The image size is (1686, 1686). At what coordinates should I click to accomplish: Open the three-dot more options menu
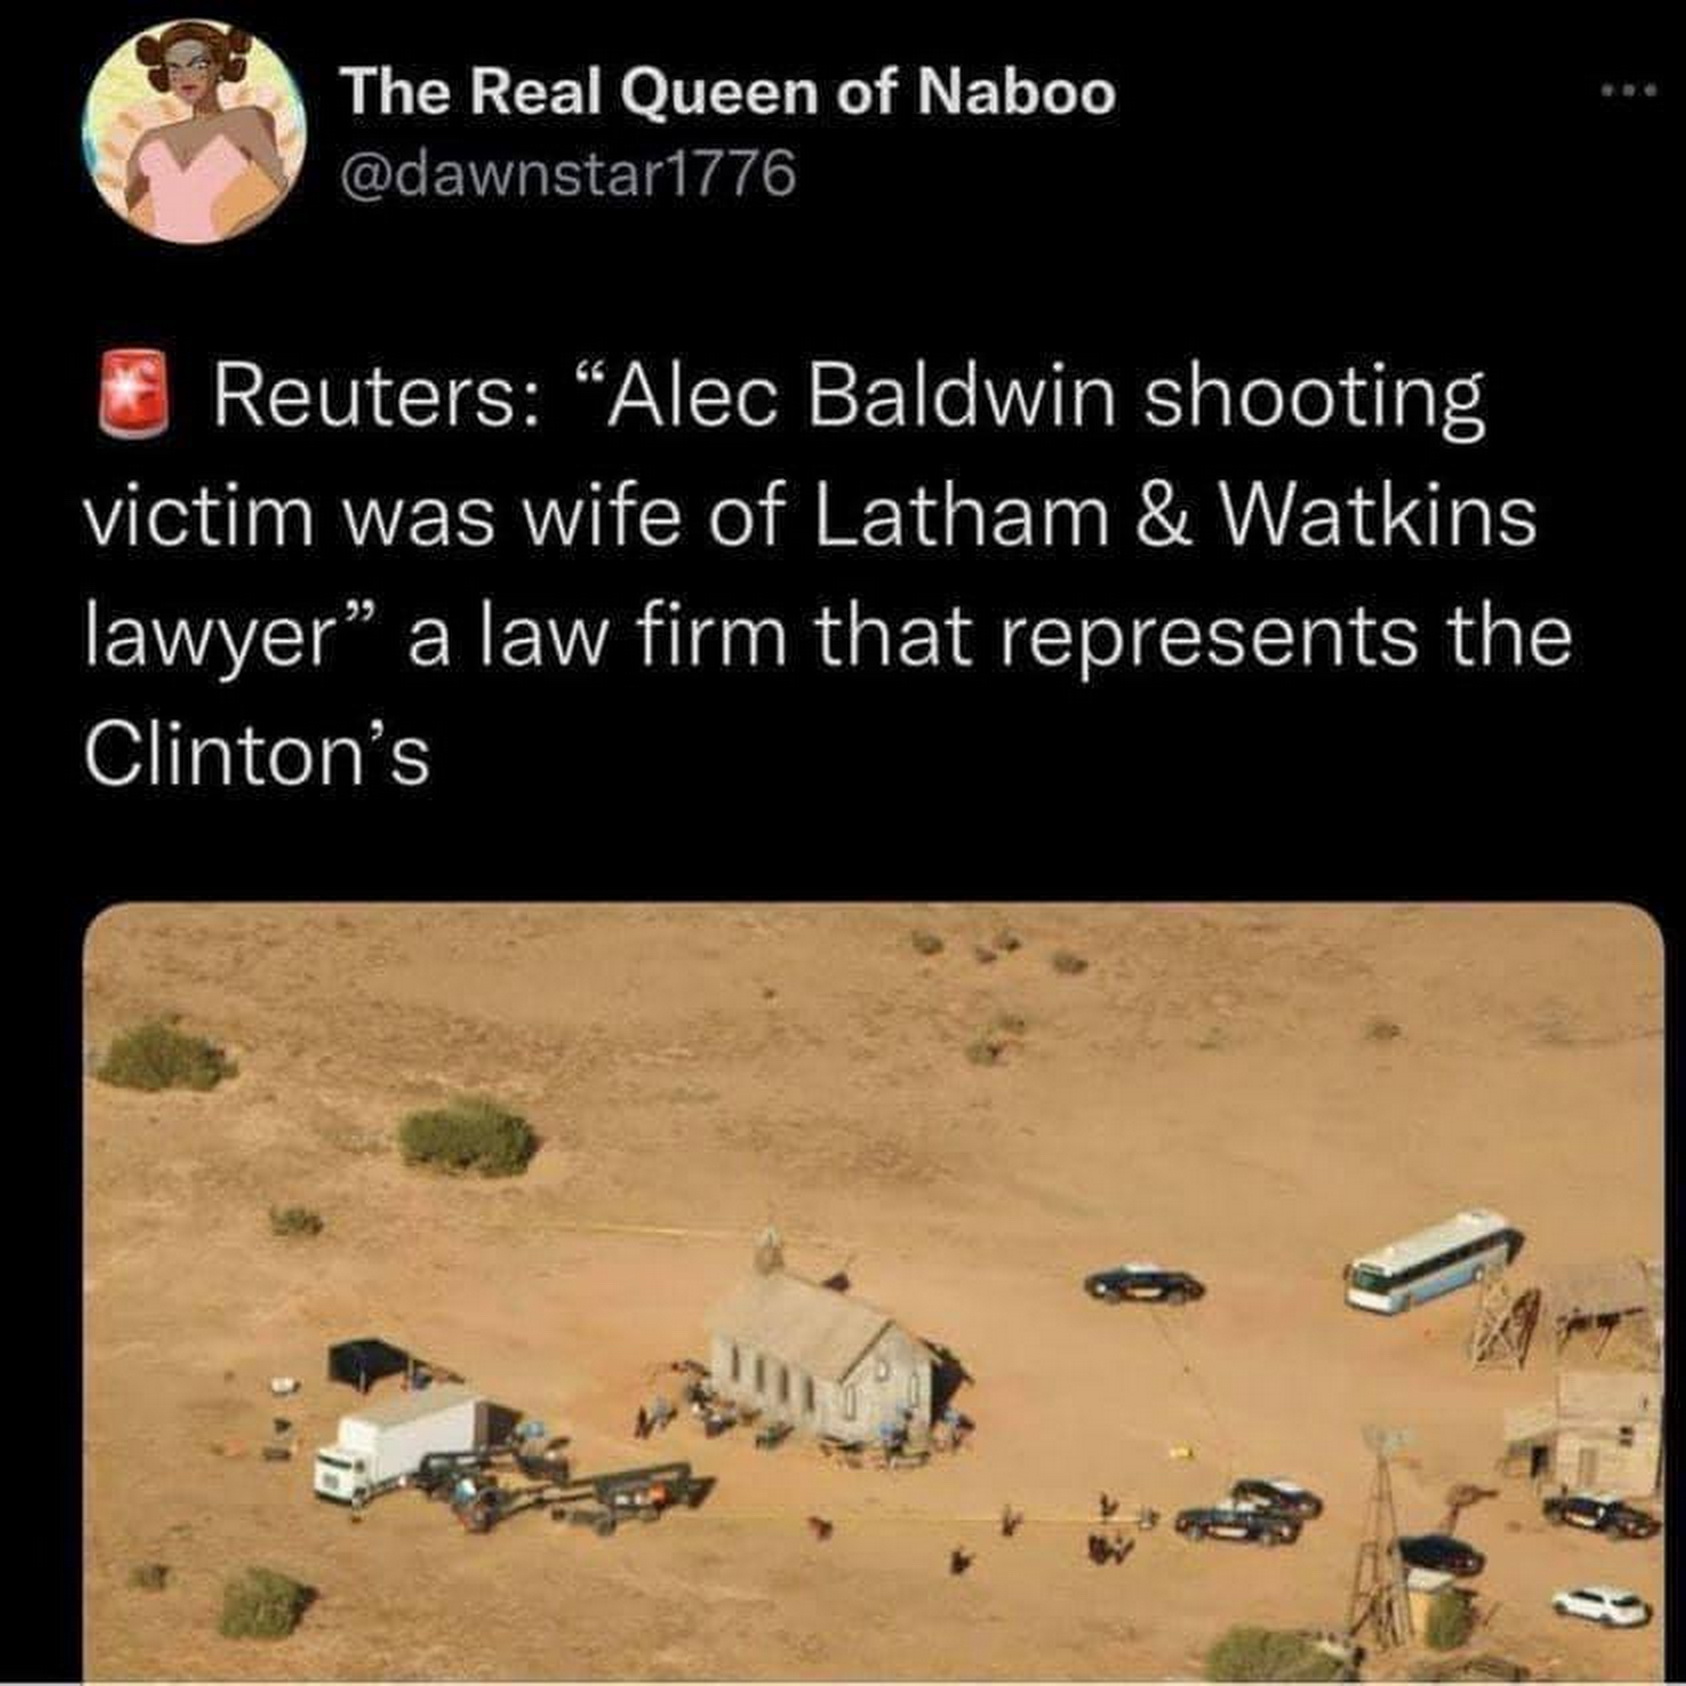[x=1628, y=92]
